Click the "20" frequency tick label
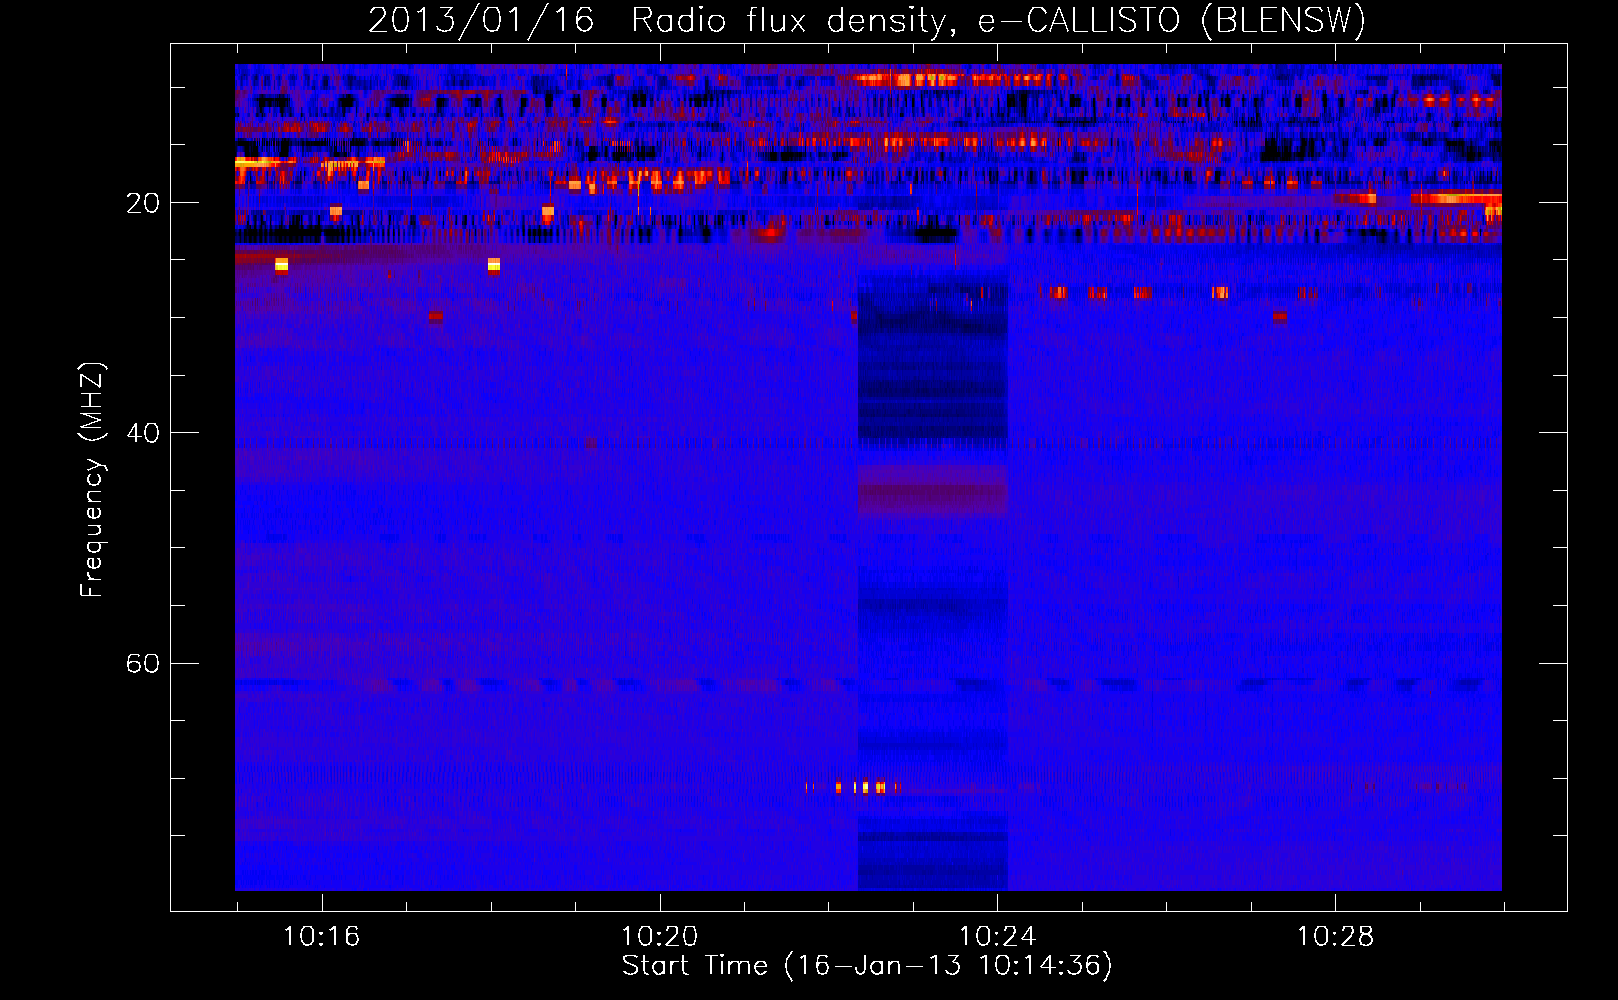Image resolution: width=1618 pixels, height=1000 pixels. (142, 203)
